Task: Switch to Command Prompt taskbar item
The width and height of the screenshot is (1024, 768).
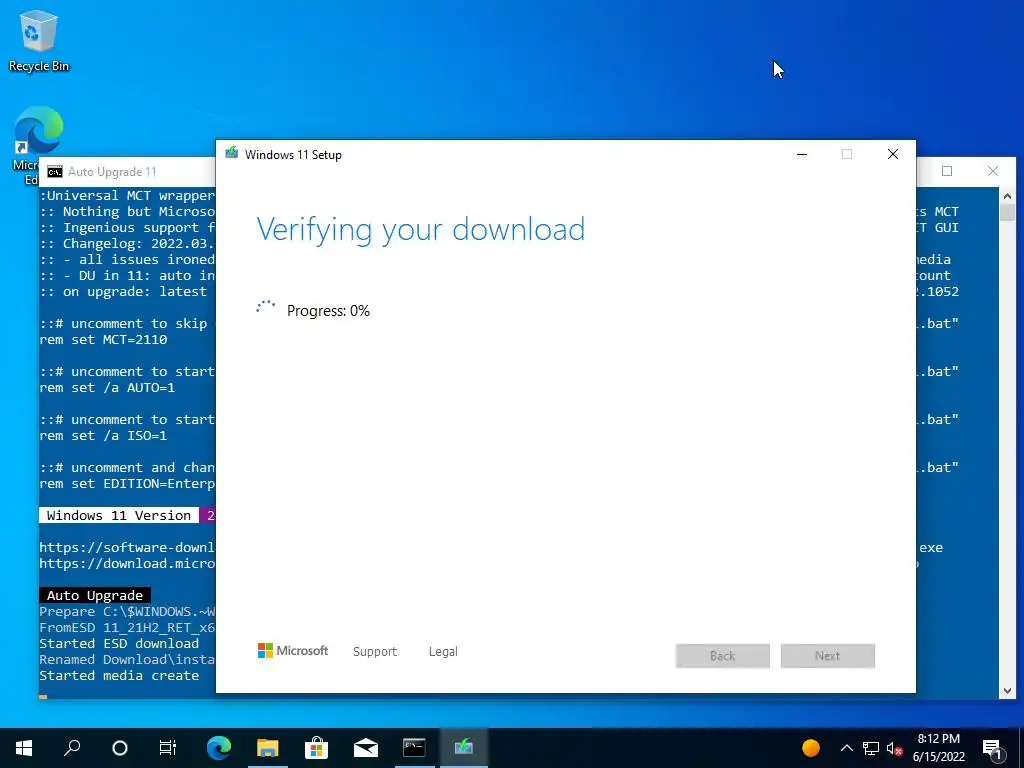Action: (x=414, y=748)
